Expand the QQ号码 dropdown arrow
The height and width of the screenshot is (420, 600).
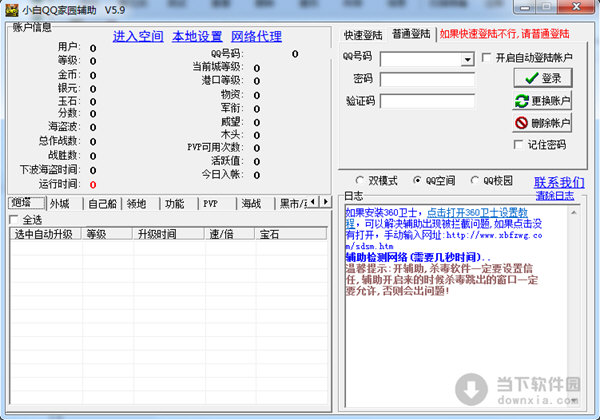tap(467, 60)
